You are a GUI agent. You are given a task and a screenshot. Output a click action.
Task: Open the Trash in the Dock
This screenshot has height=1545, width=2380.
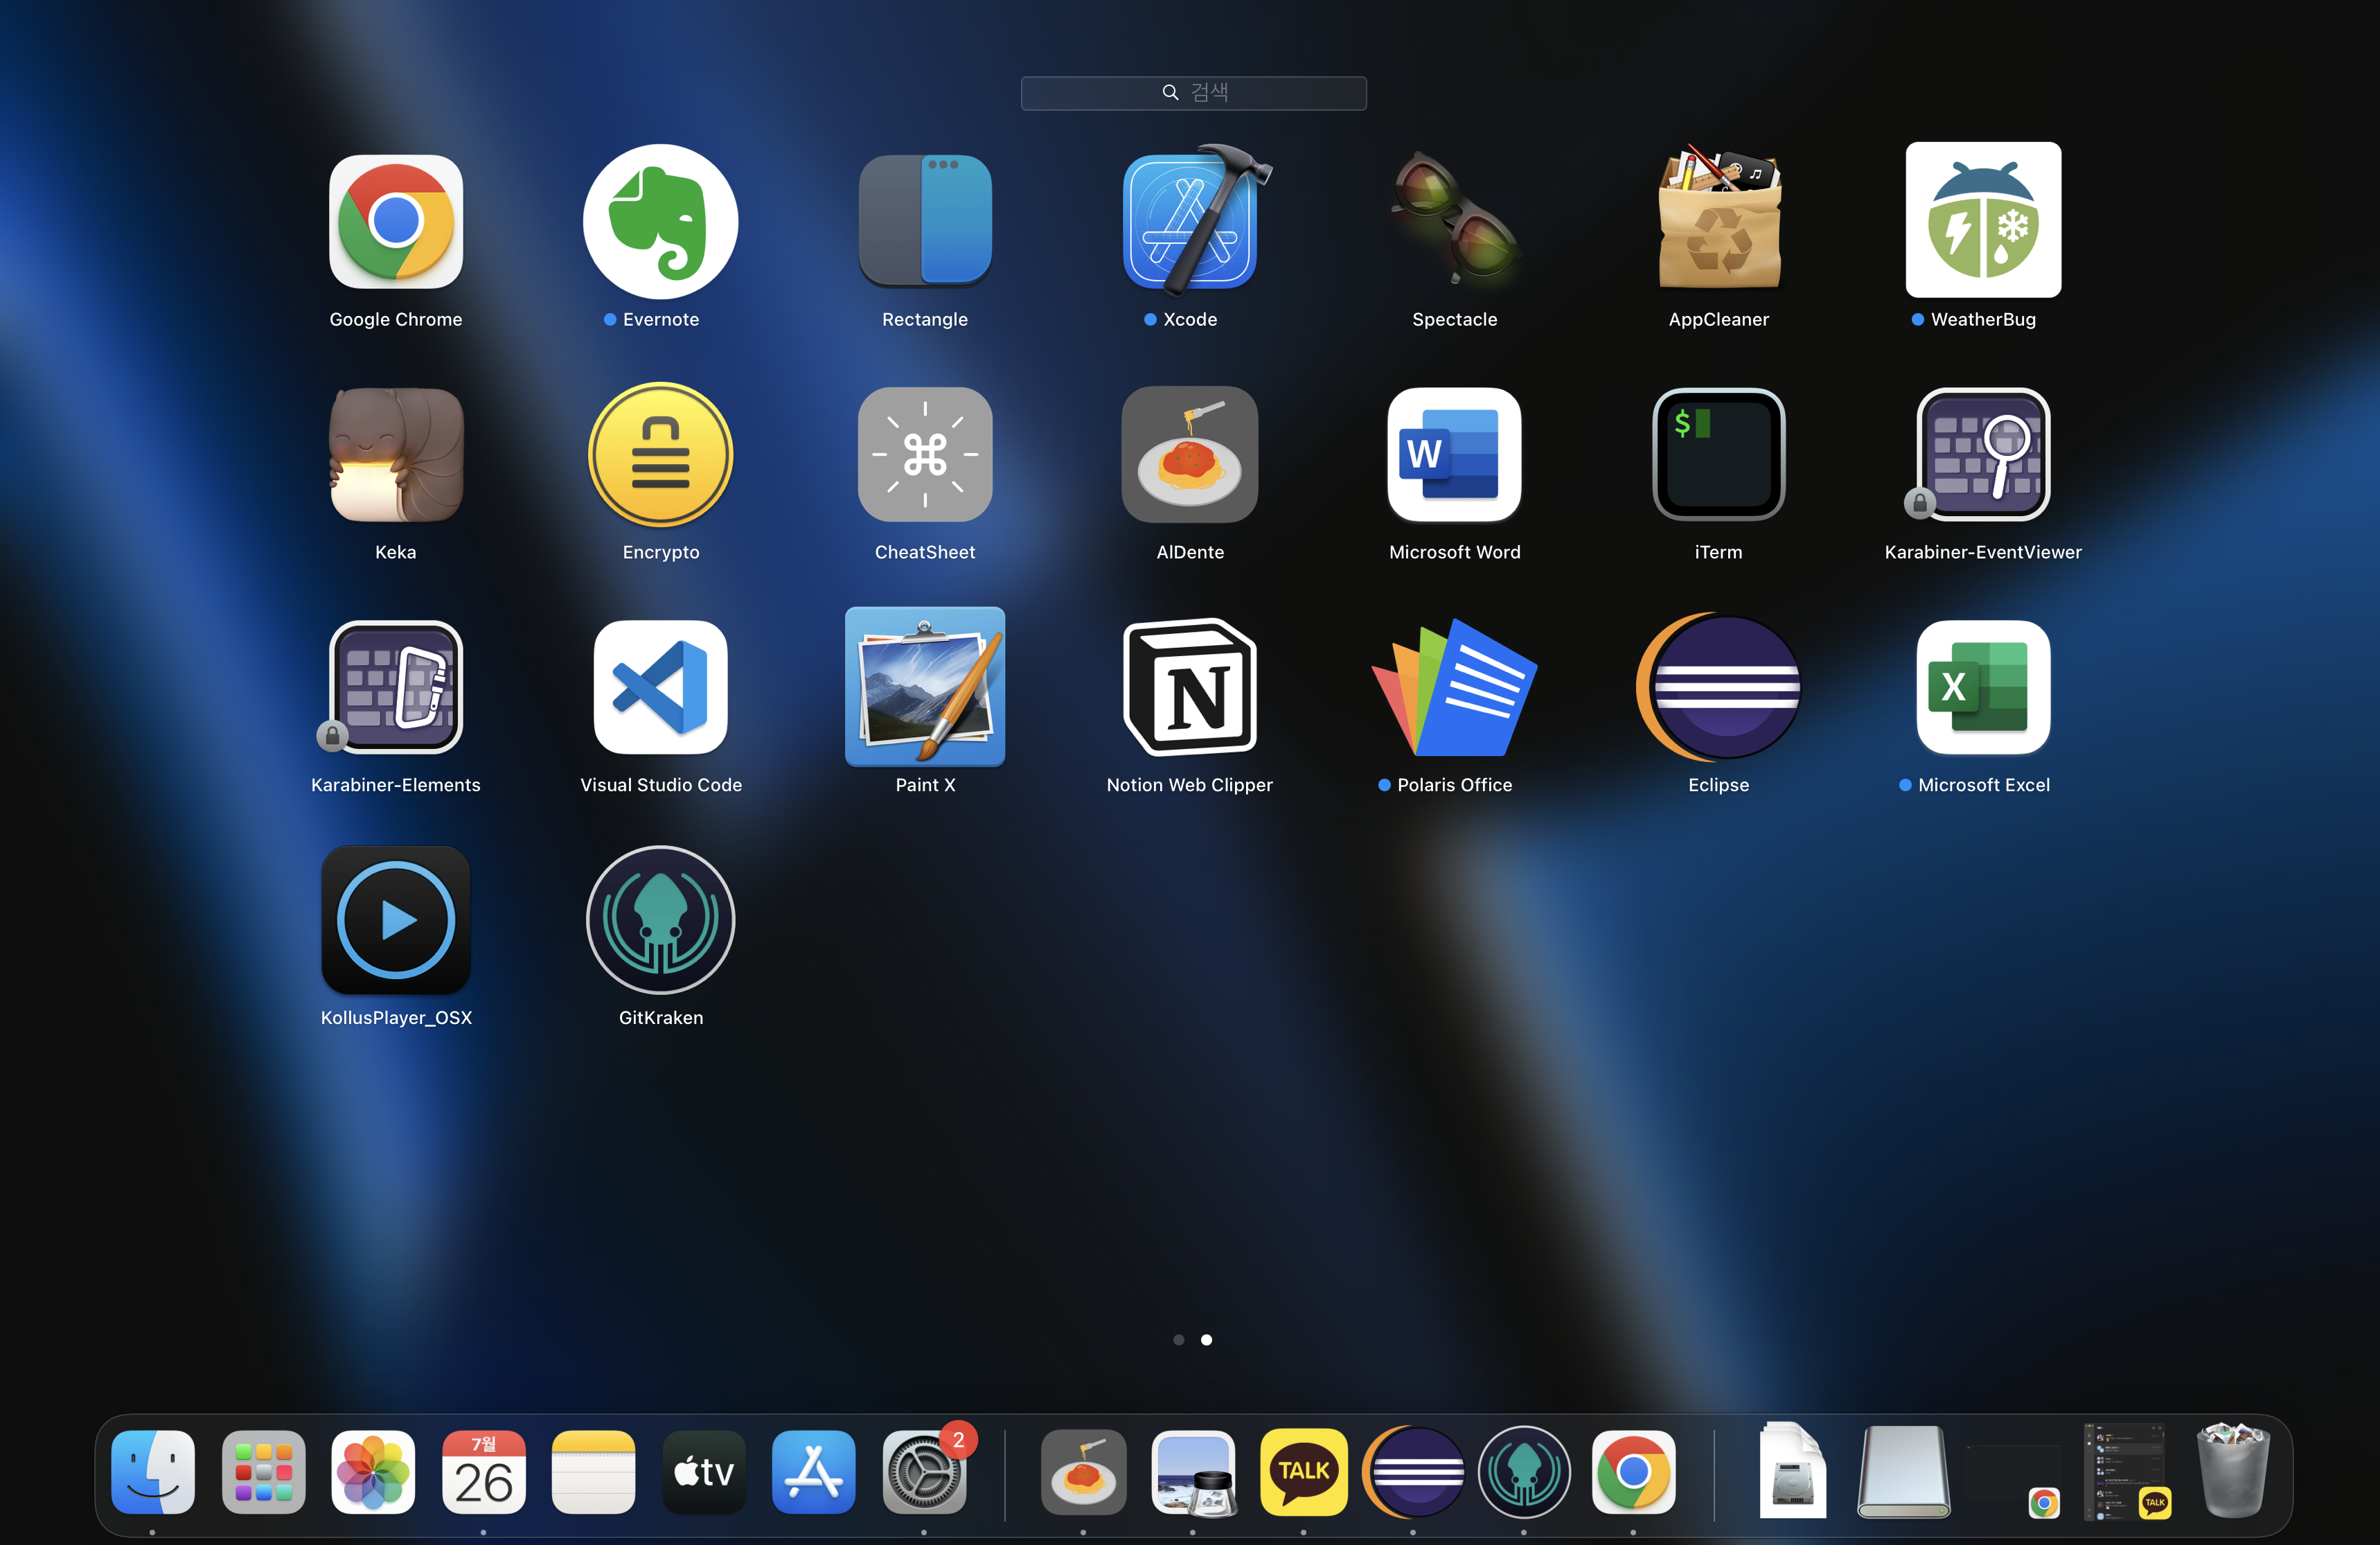(2234, 1471)
